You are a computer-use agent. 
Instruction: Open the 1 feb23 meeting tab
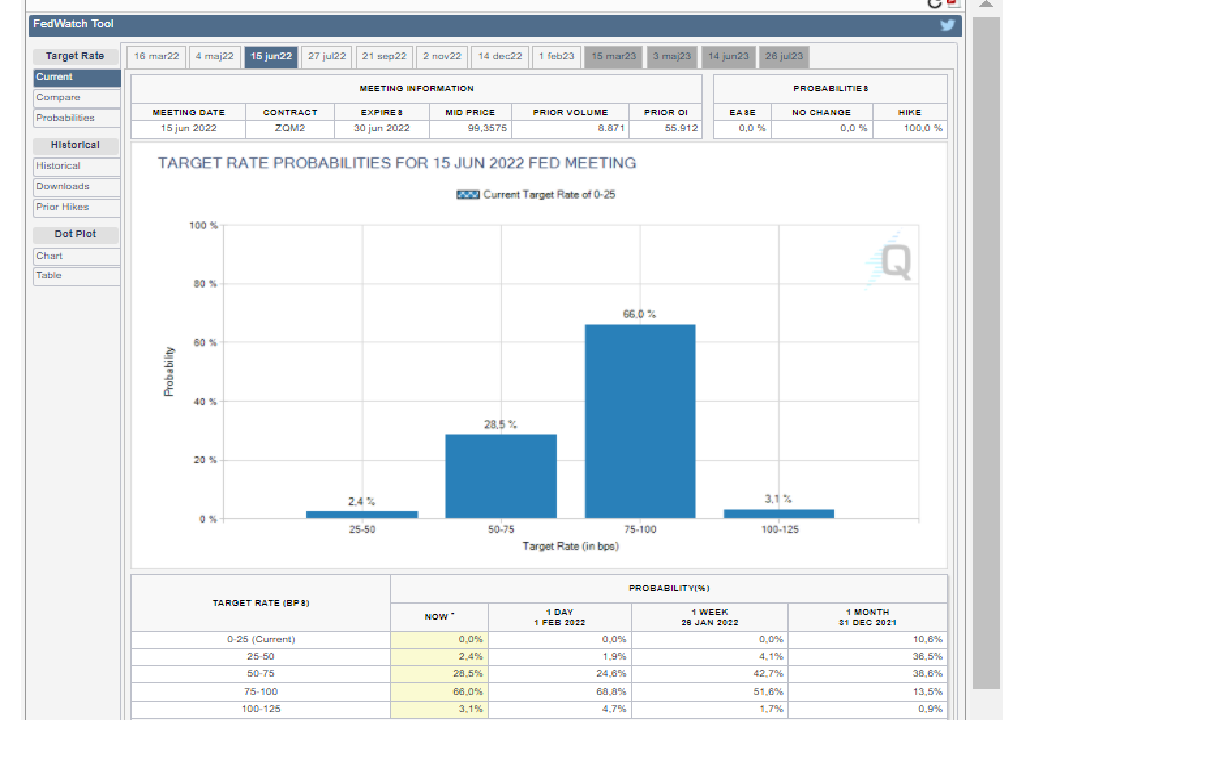[556, 57]
